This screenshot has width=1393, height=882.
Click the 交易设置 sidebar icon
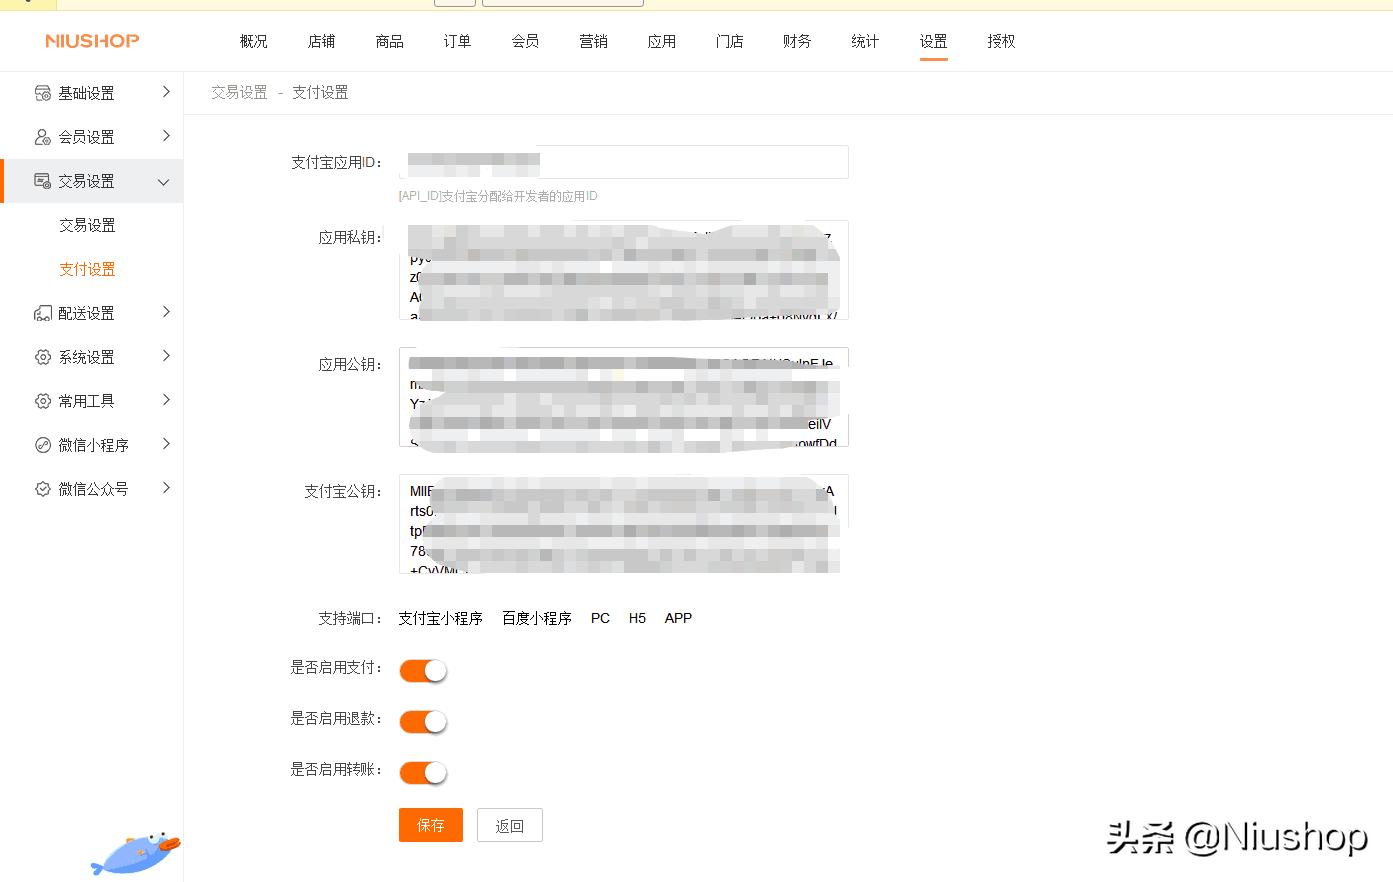42,181
